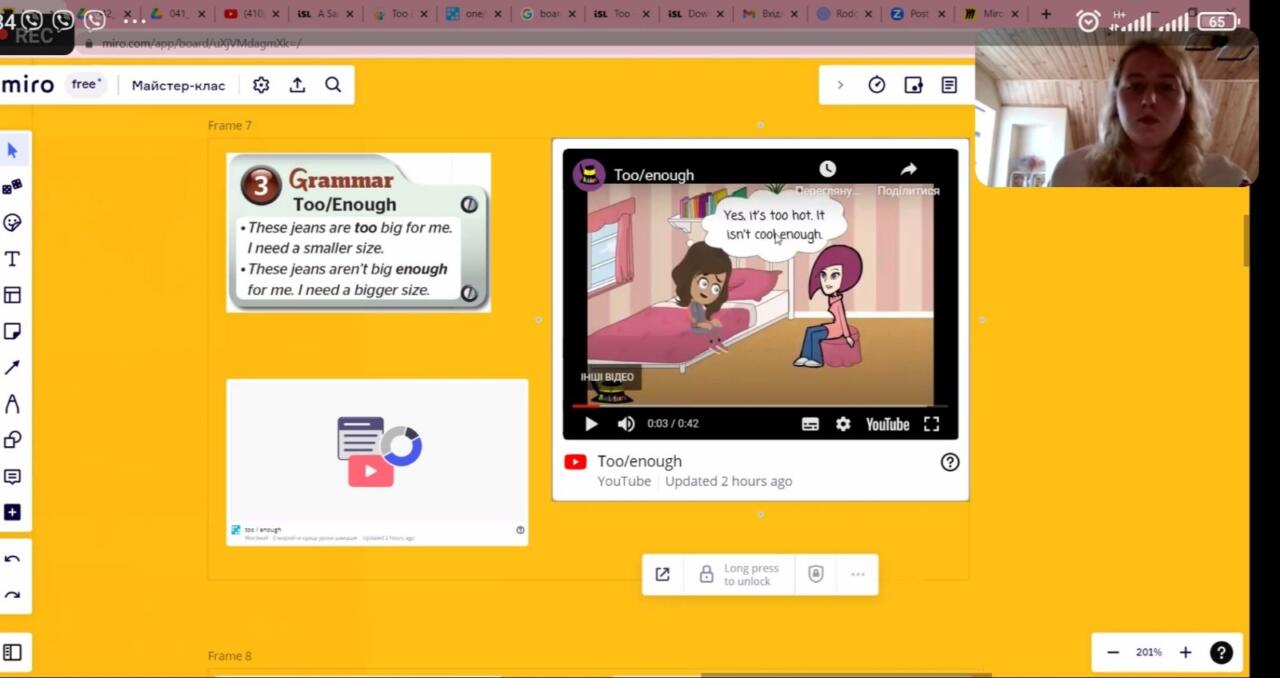1280x678 pixels.
Task: Click the free plan badge
Action: tap(87, 85)
